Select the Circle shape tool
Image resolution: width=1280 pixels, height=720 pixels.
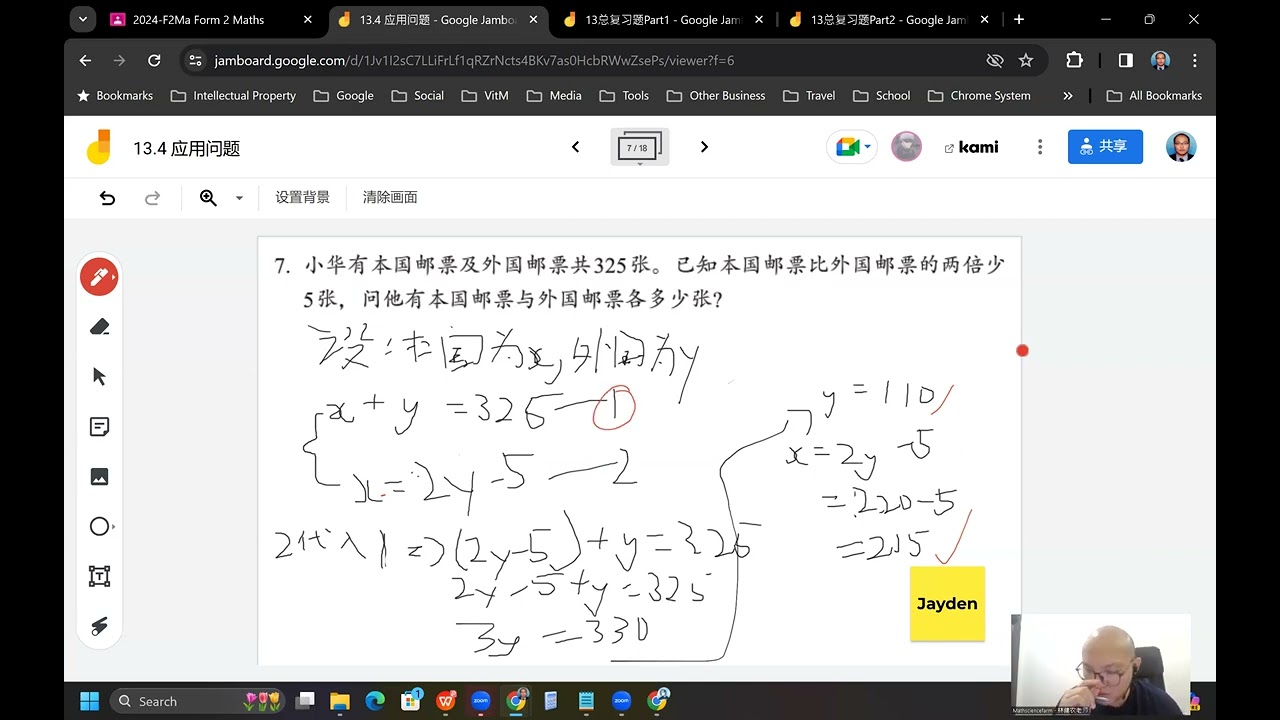click(x=99, y=526)
